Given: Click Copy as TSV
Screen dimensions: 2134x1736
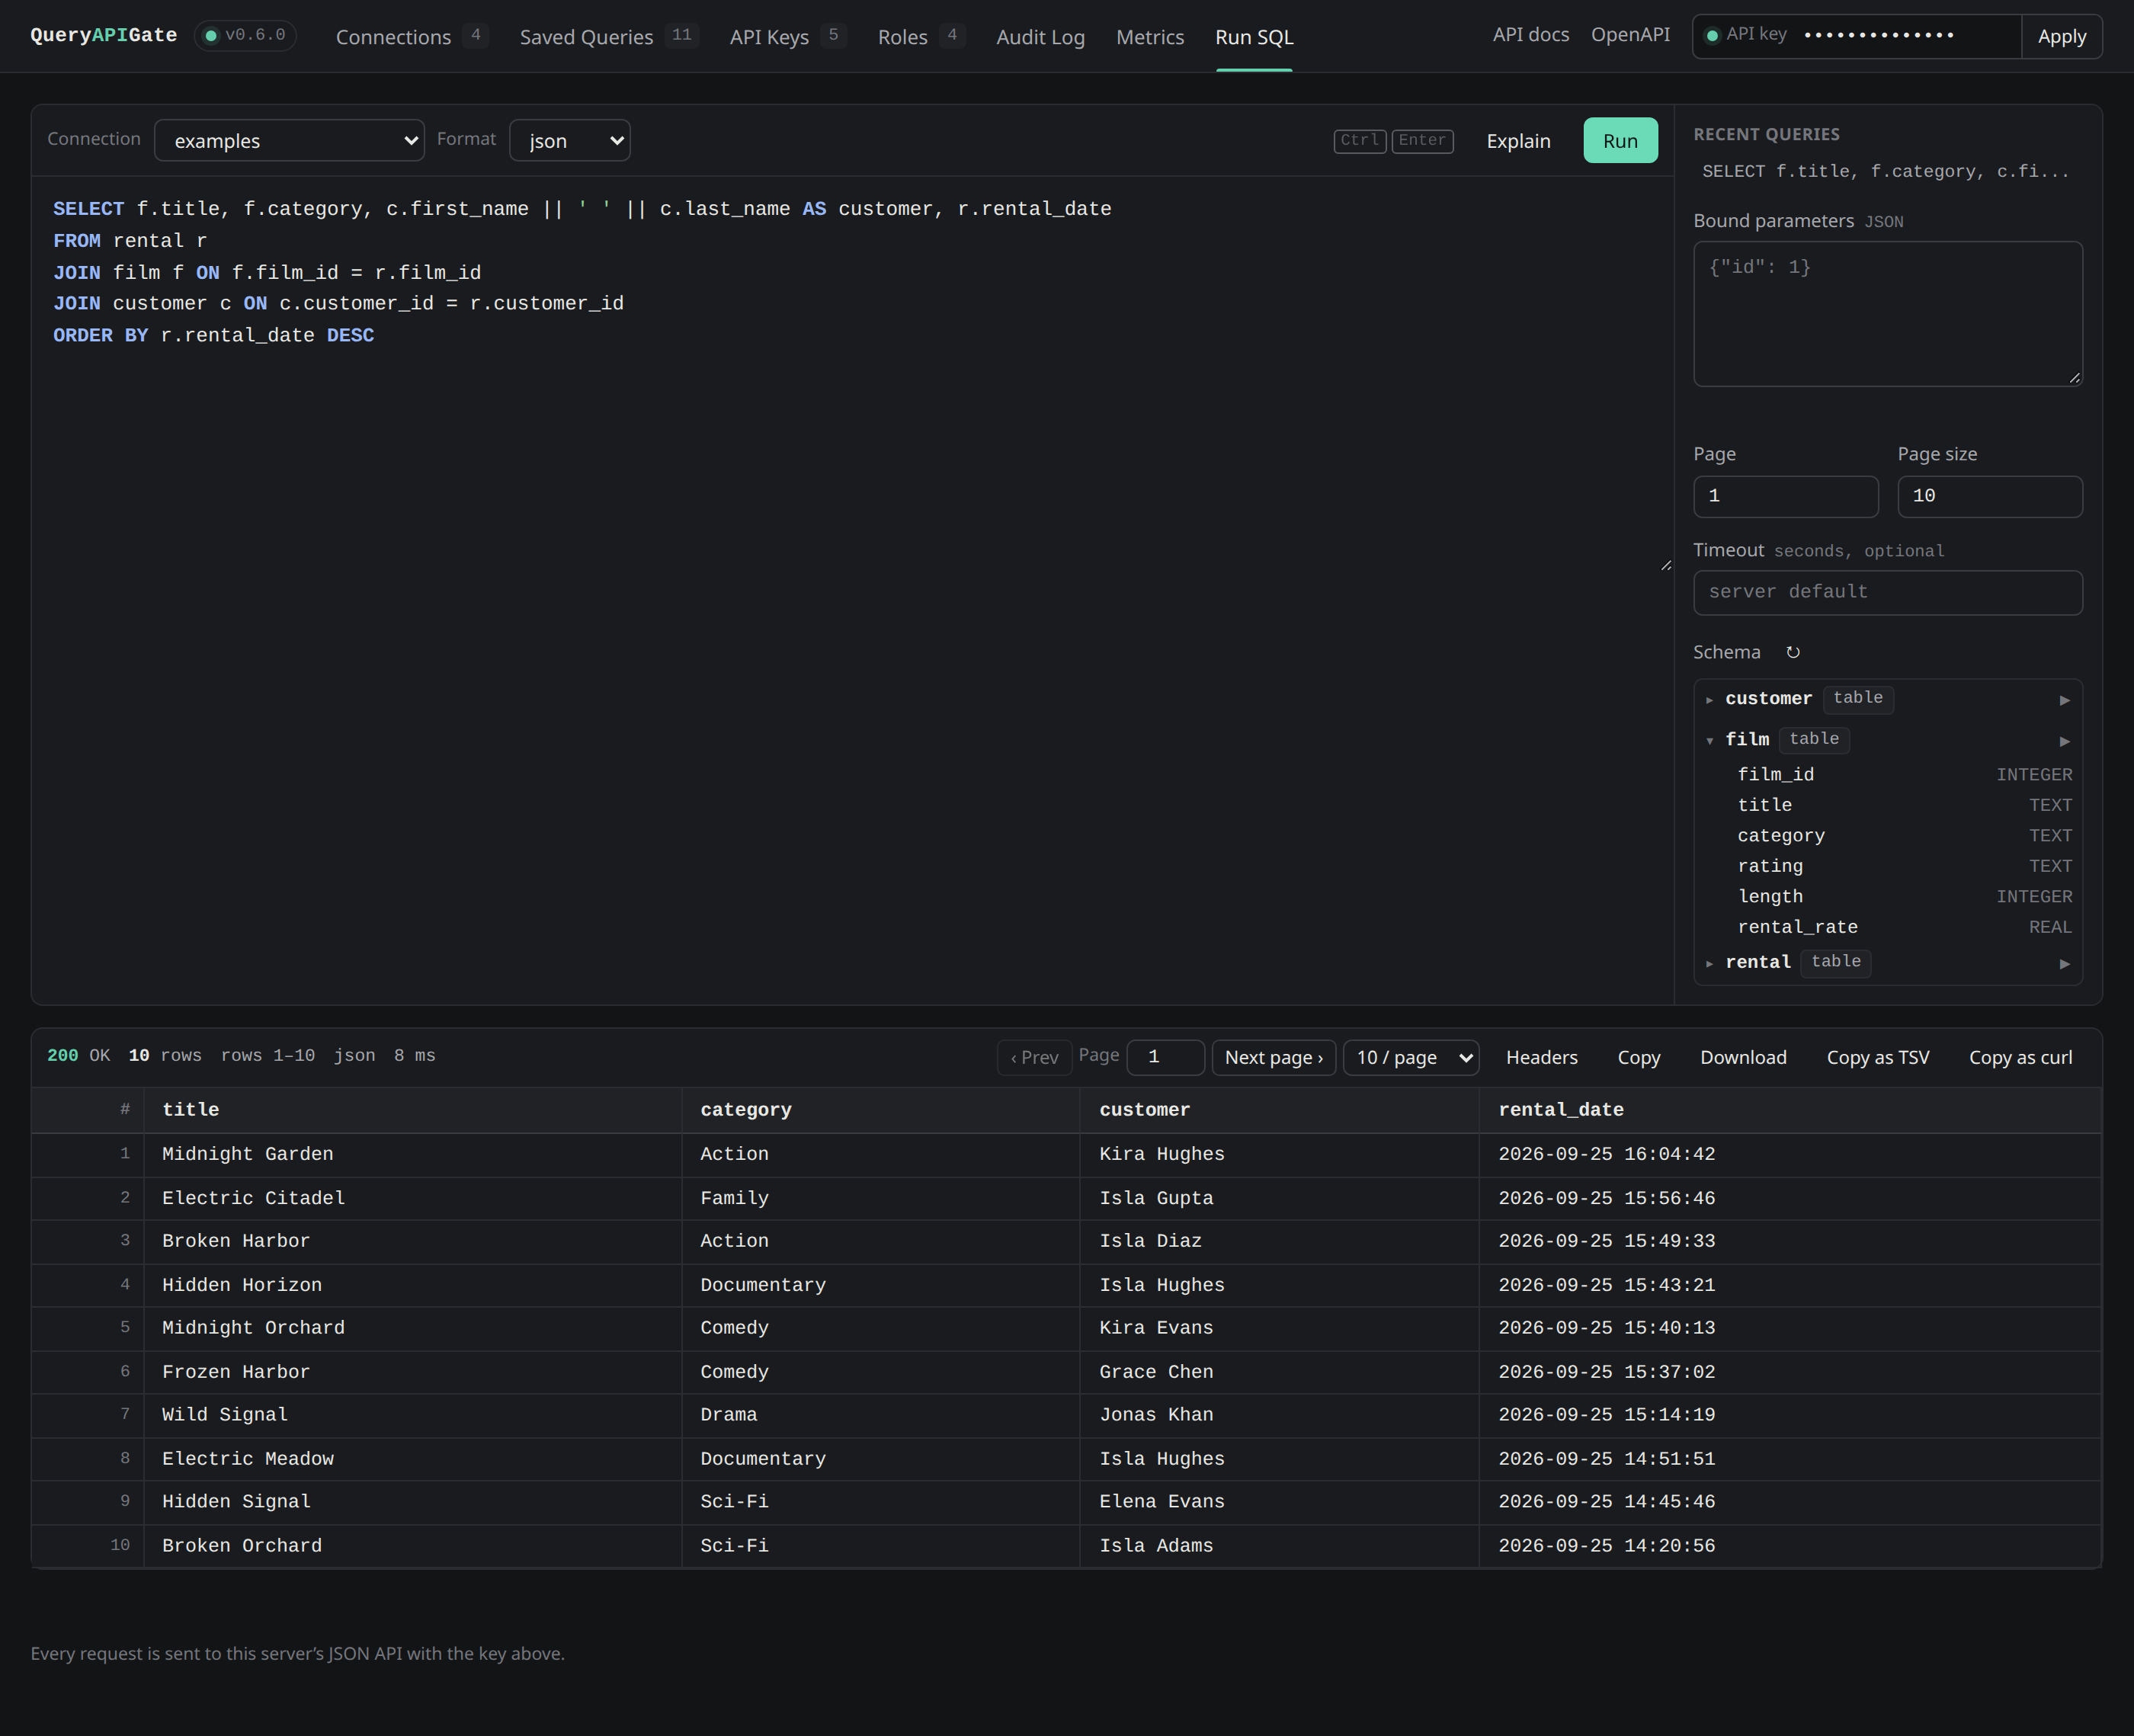Looking at the screenshot, I should point(1877,1057).
